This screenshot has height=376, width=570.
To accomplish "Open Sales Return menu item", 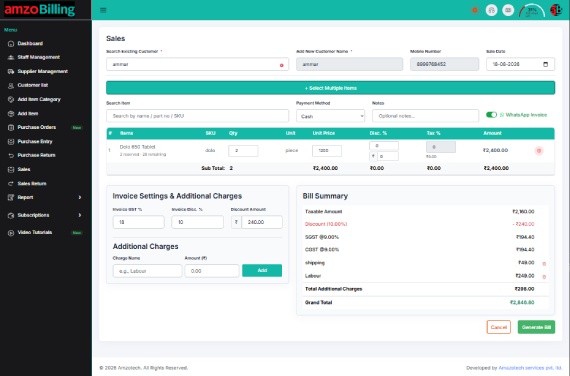I will click(32, 184).
